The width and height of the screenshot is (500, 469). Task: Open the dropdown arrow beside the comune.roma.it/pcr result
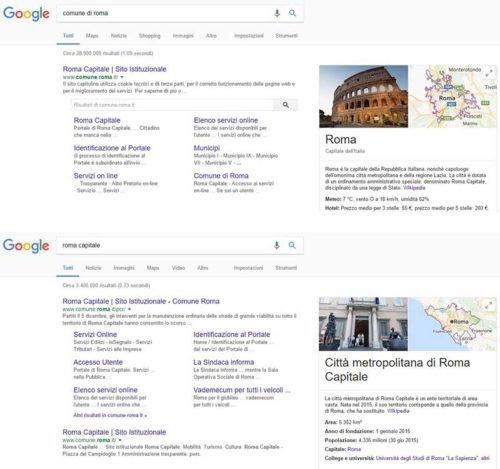(x=129, y=309)
